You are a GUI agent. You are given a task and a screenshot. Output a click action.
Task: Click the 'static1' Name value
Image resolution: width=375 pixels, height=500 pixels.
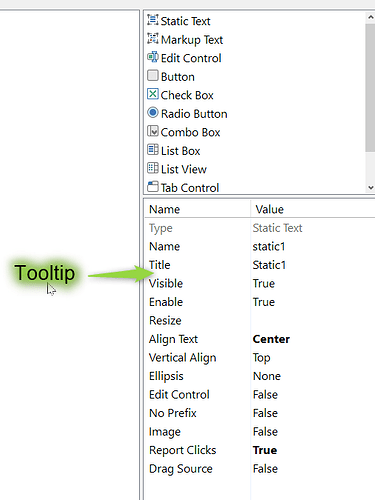[x=269, y=247]
